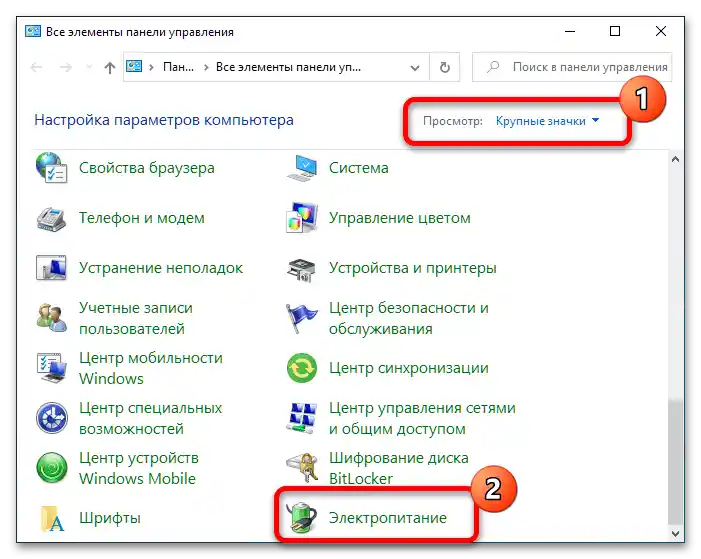Open Центр безопасности и обслуживания link
The width and height of the screenshot is (701, 559).
tap(409, 318)
